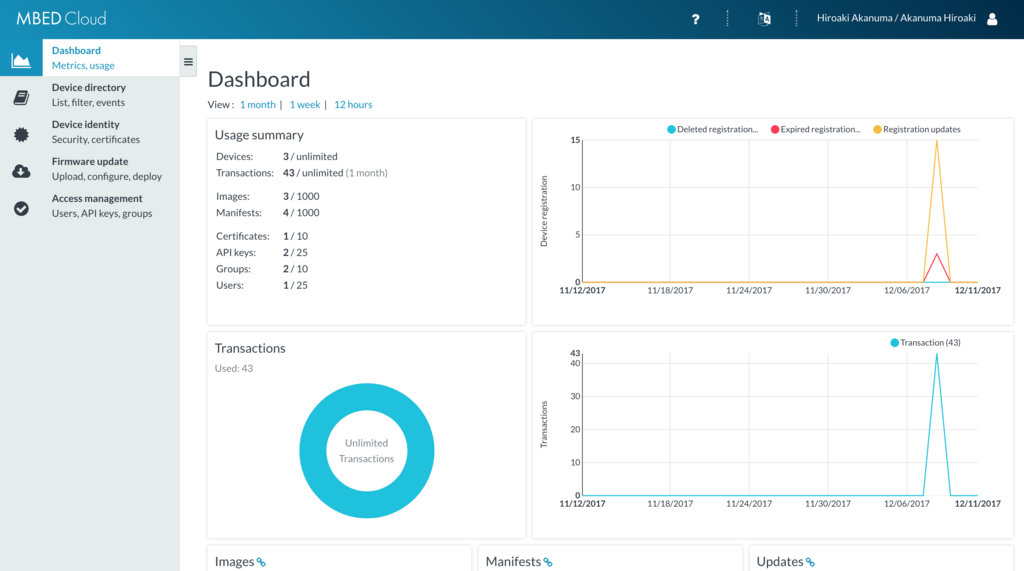Screen dimensions: 1024x571
Task: Click the Groups 2 / 10 value
Action: click(x=295, y=269)
